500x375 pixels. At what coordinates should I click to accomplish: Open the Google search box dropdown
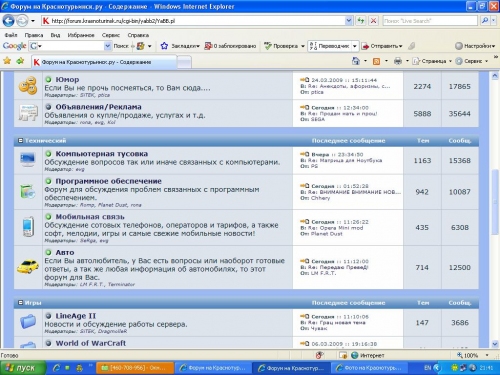pyautogui.click(x=107, y=46)
